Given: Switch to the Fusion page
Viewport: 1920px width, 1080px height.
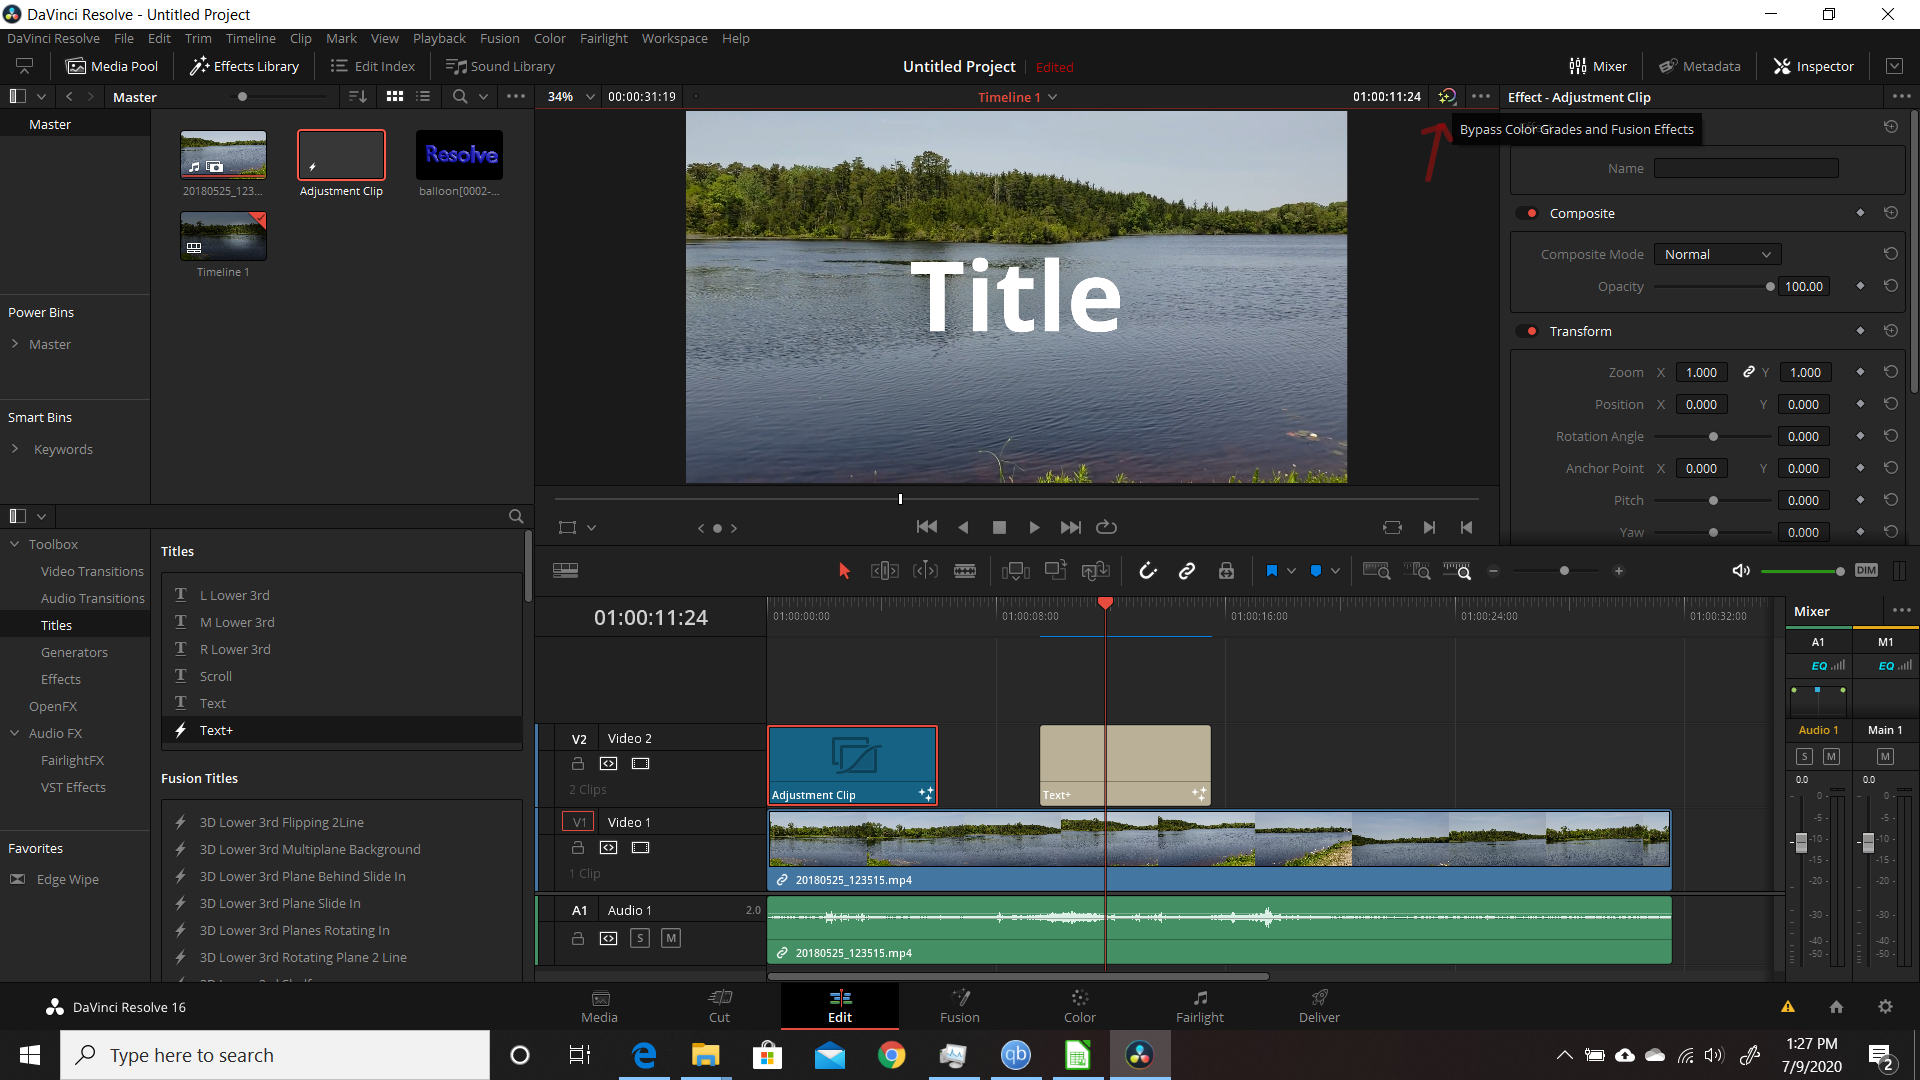Looking at the screenshot, I should coord(959,1006).
